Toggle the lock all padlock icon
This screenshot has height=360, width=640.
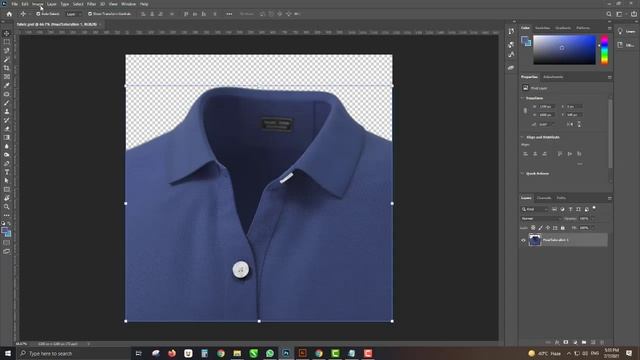(563, 228)
